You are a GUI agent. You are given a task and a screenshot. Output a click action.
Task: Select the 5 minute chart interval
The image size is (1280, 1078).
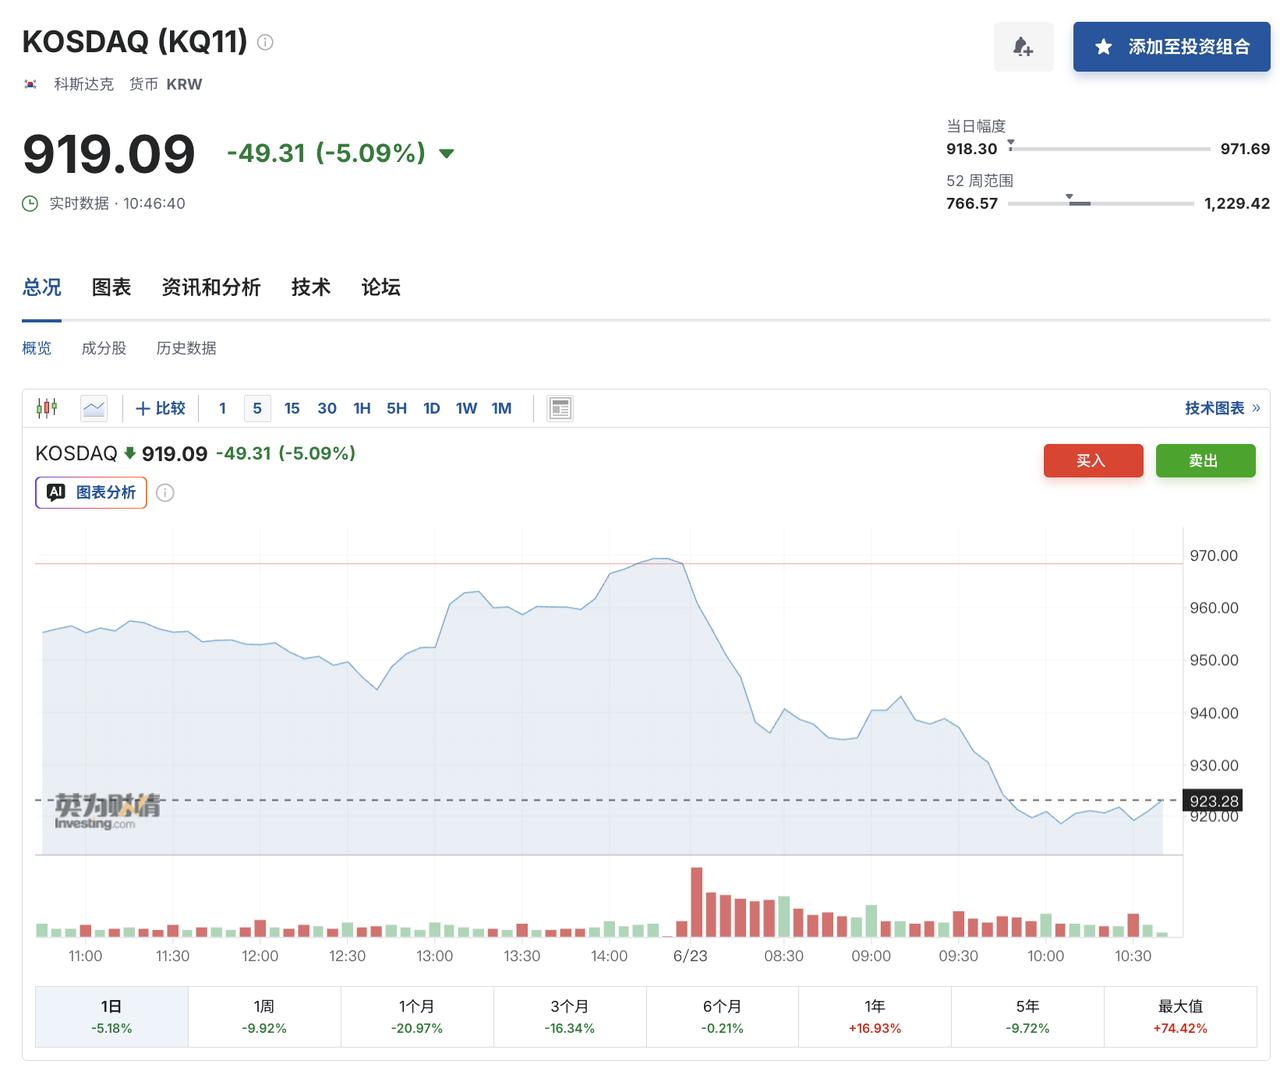point(257,408)
